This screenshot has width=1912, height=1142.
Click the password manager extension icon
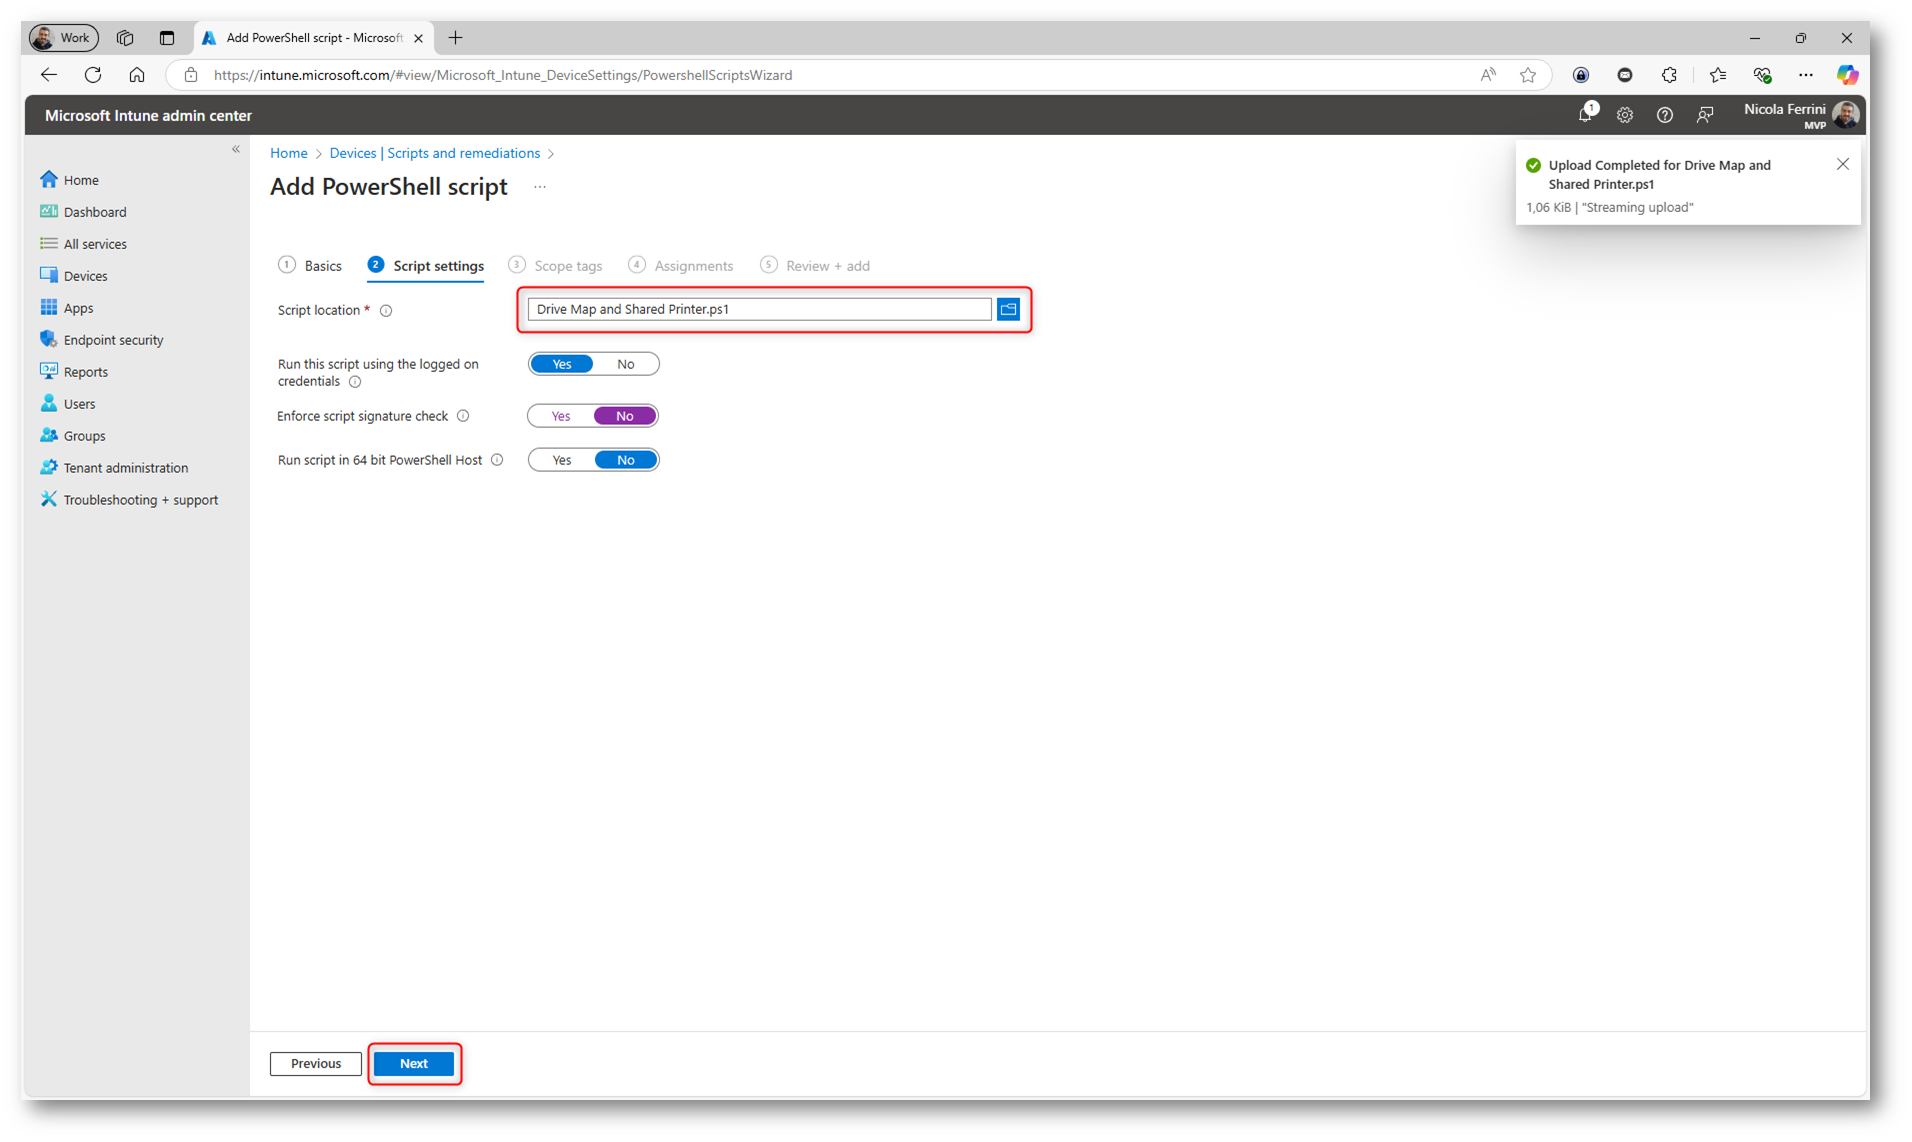coord(1581,75)
